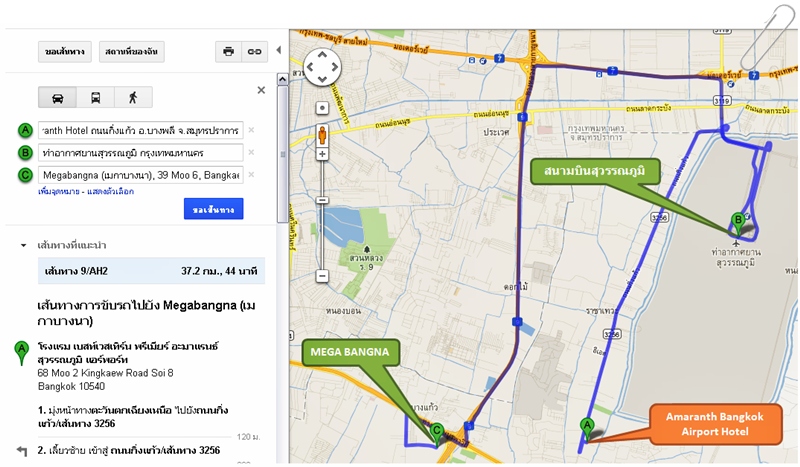This screenshot has height=467, width=800.
Task: Click map marker A at Amaranth hotel
Action: pyautogui.click(x=587, y=429)
